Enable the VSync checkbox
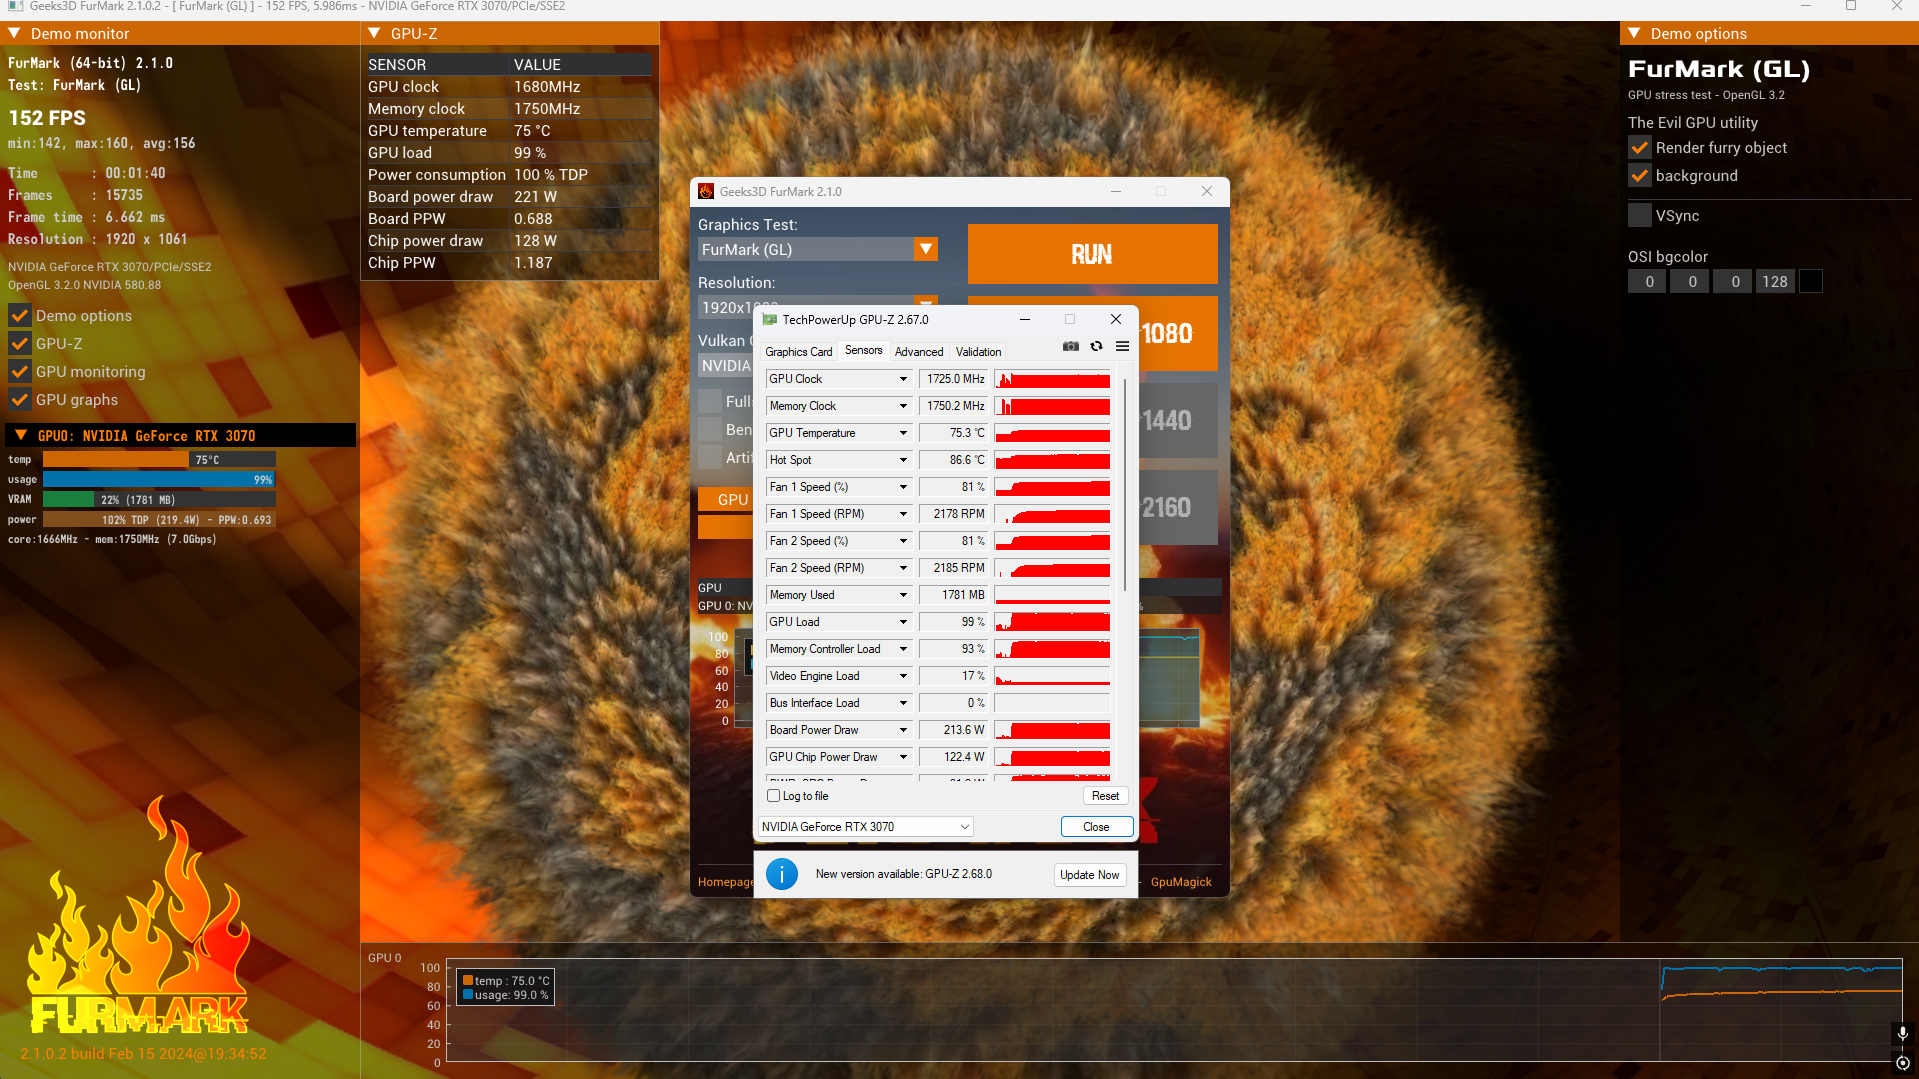 coord(1640,216)
